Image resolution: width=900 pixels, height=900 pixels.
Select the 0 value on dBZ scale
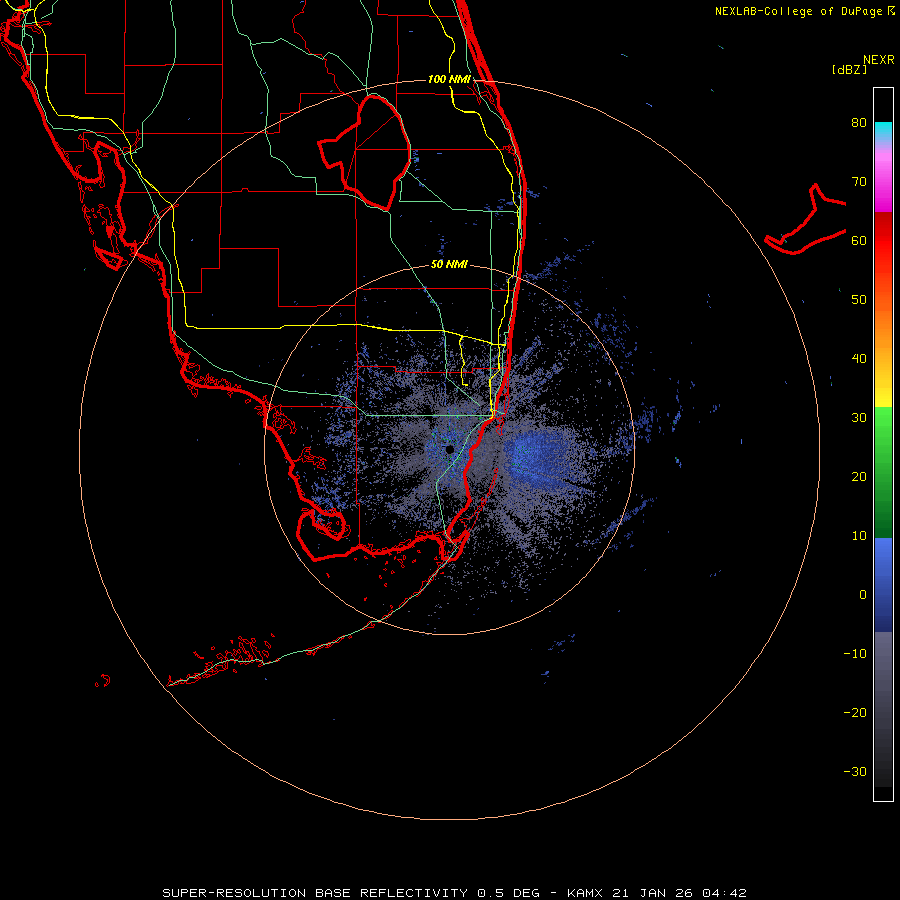(x=863, y=595)
